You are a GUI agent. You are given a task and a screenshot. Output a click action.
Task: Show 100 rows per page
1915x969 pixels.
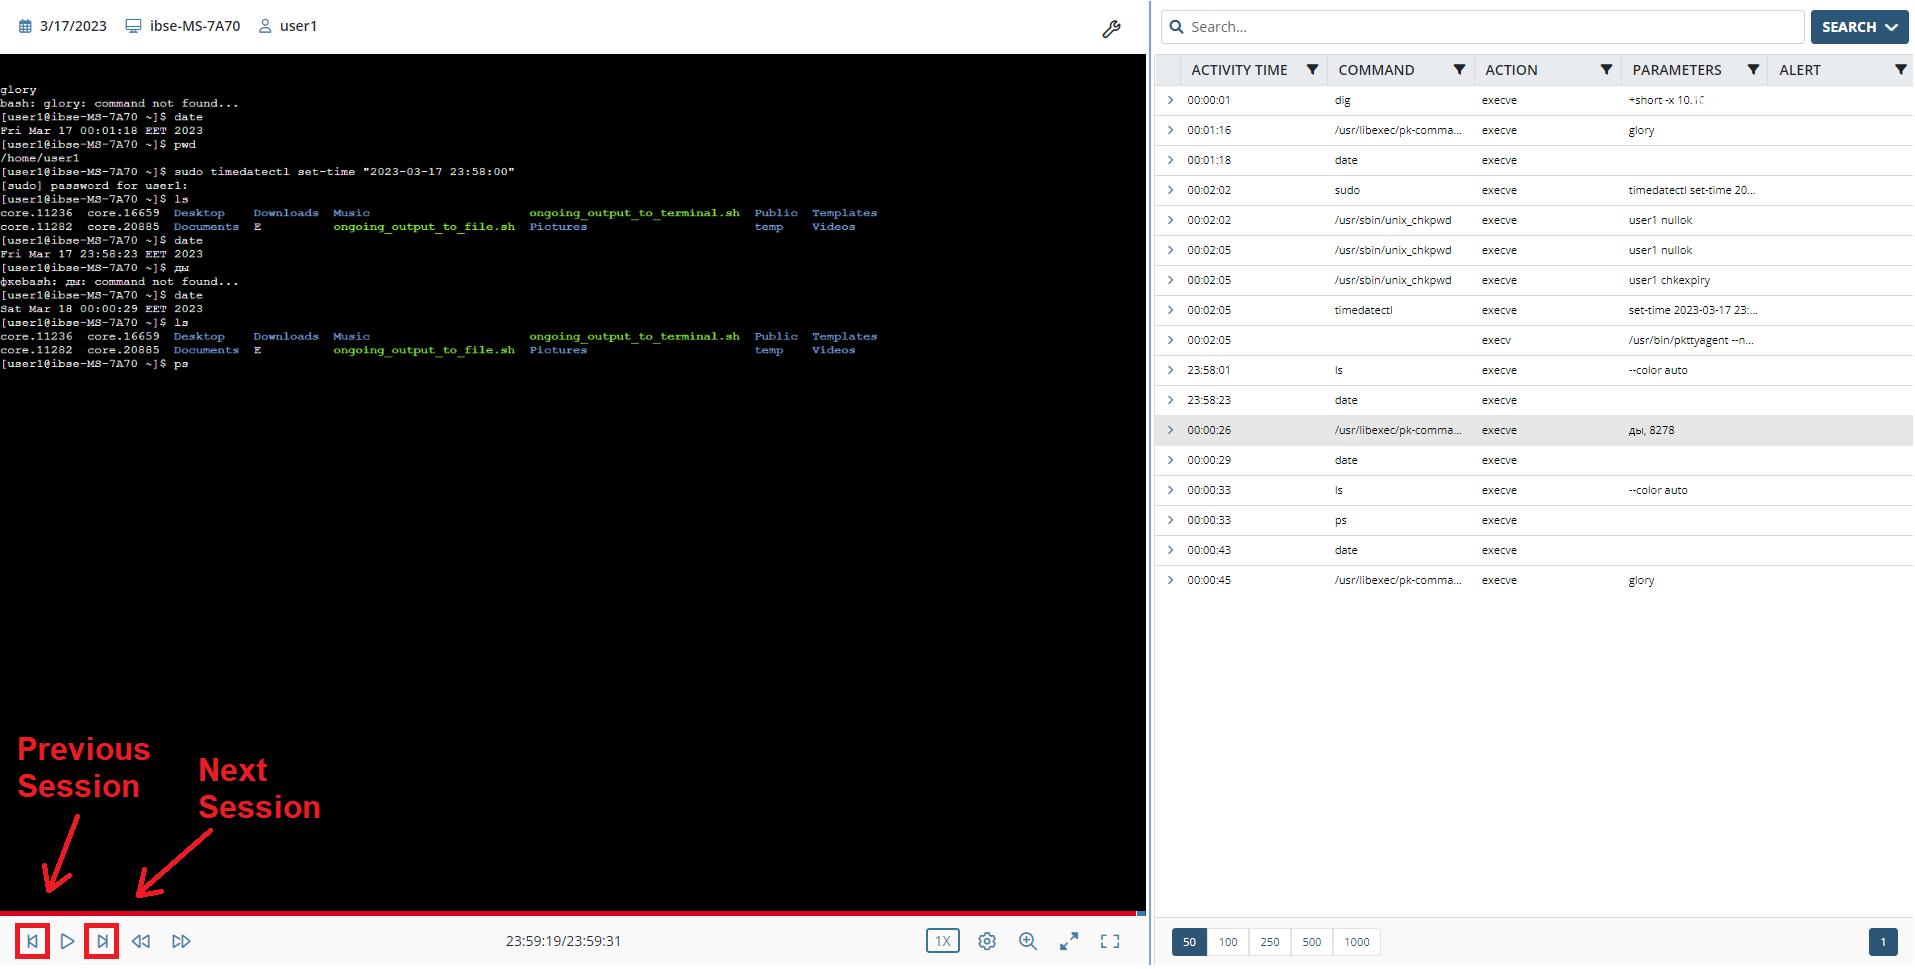(x=1228, y=942)
